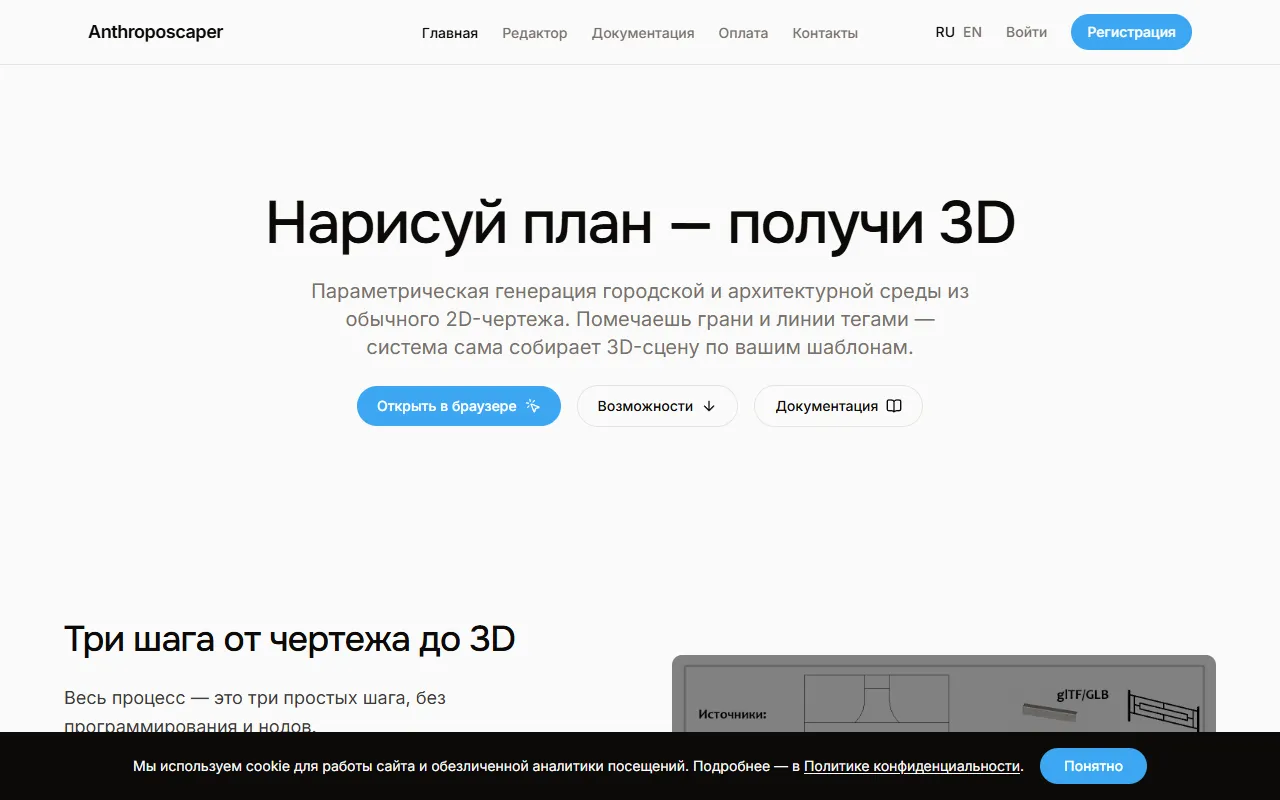Open the Оплата nav link
The height and width of the screenshot is (800, 1280).
point(743,33)
